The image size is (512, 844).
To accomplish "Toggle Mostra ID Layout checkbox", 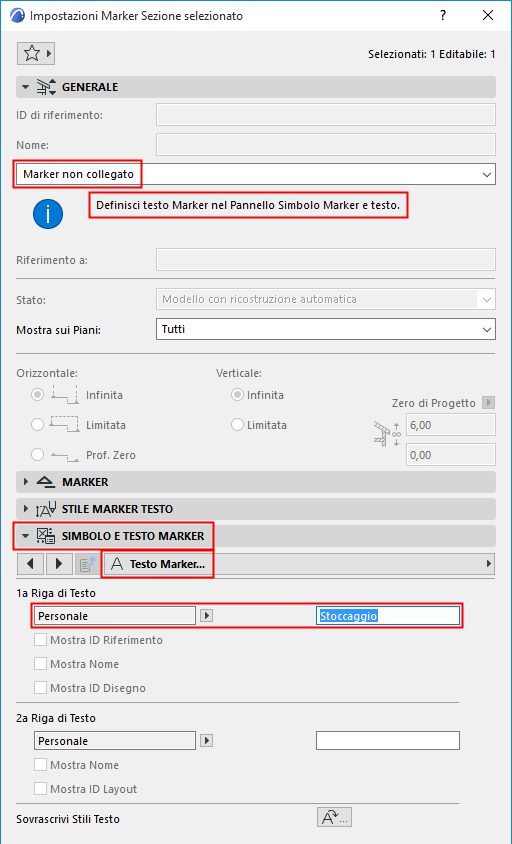I will click(x=40, y=789).
